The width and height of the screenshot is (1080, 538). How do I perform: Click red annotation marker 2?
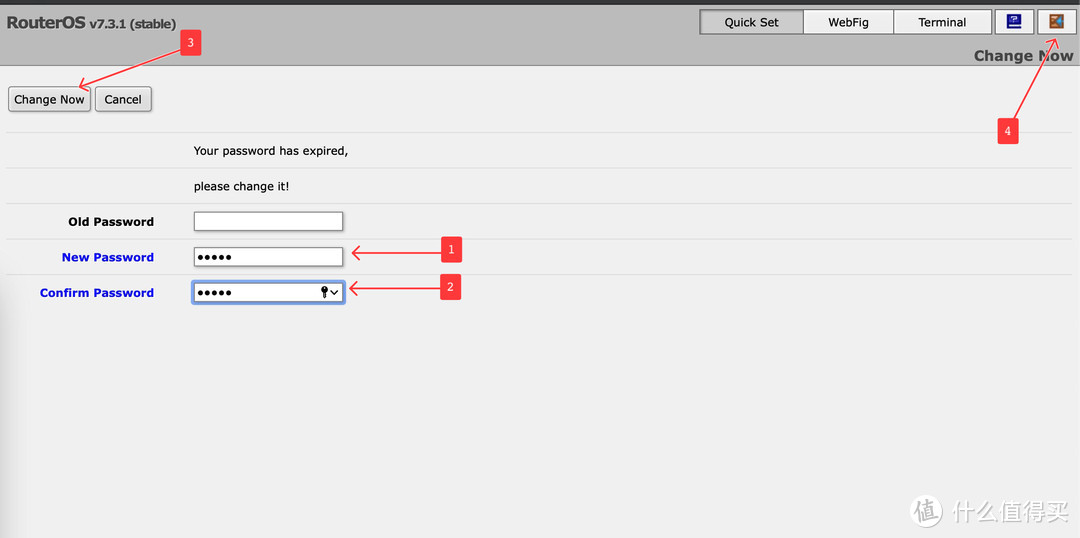click(x=450, y=288)
